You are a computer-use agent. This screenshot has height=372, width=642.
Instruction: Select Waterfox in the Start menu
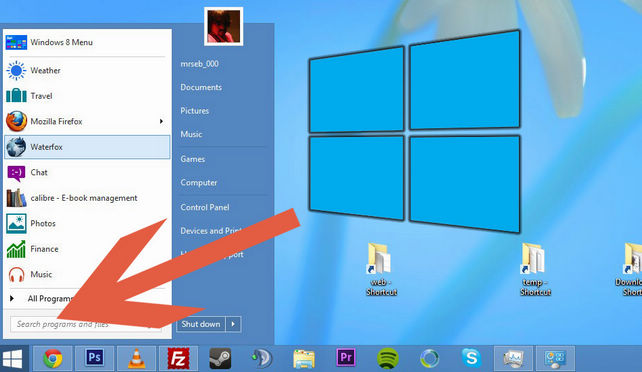pyautogui.click(x=87, y=147)
